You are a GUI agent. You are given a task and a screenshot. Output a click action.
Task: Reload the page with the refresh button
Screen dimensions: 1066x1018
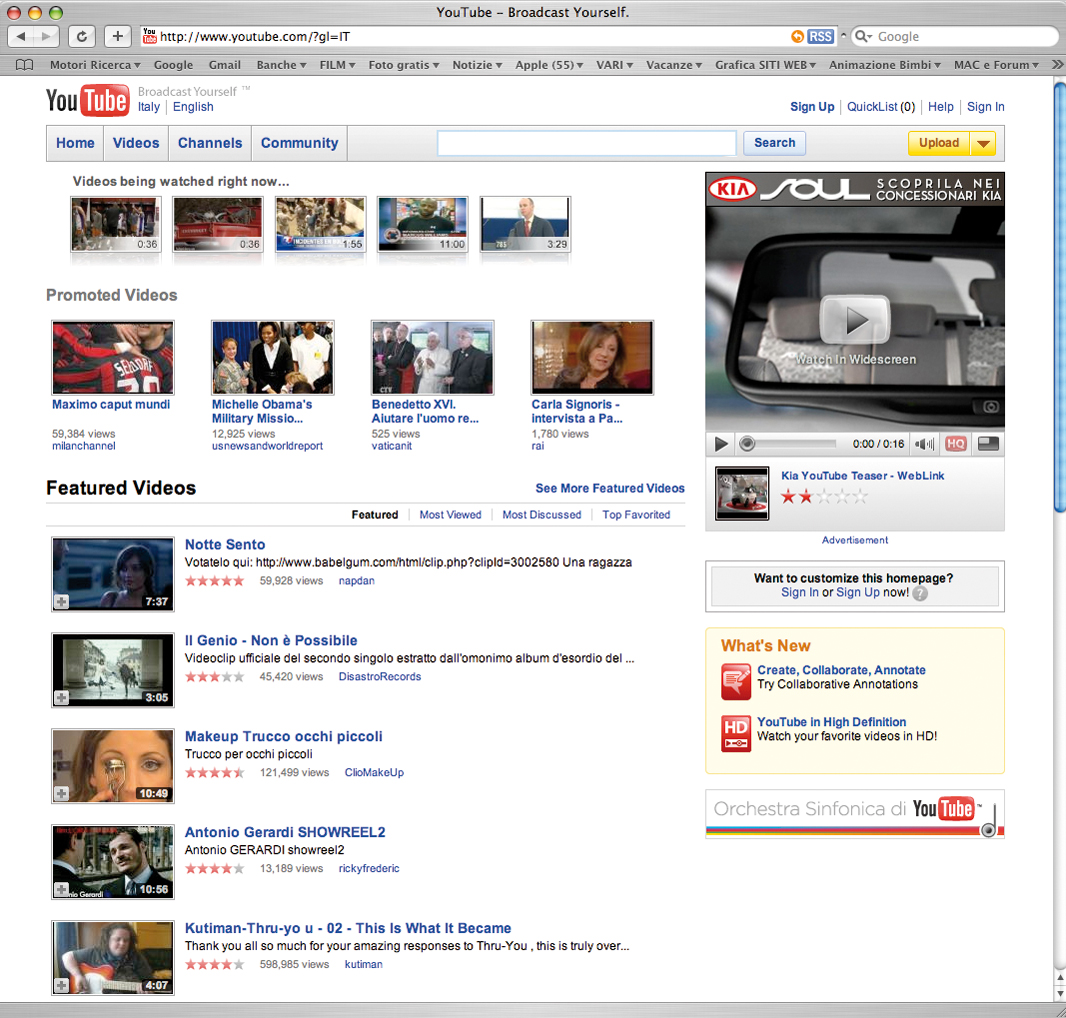pos(82,36)
